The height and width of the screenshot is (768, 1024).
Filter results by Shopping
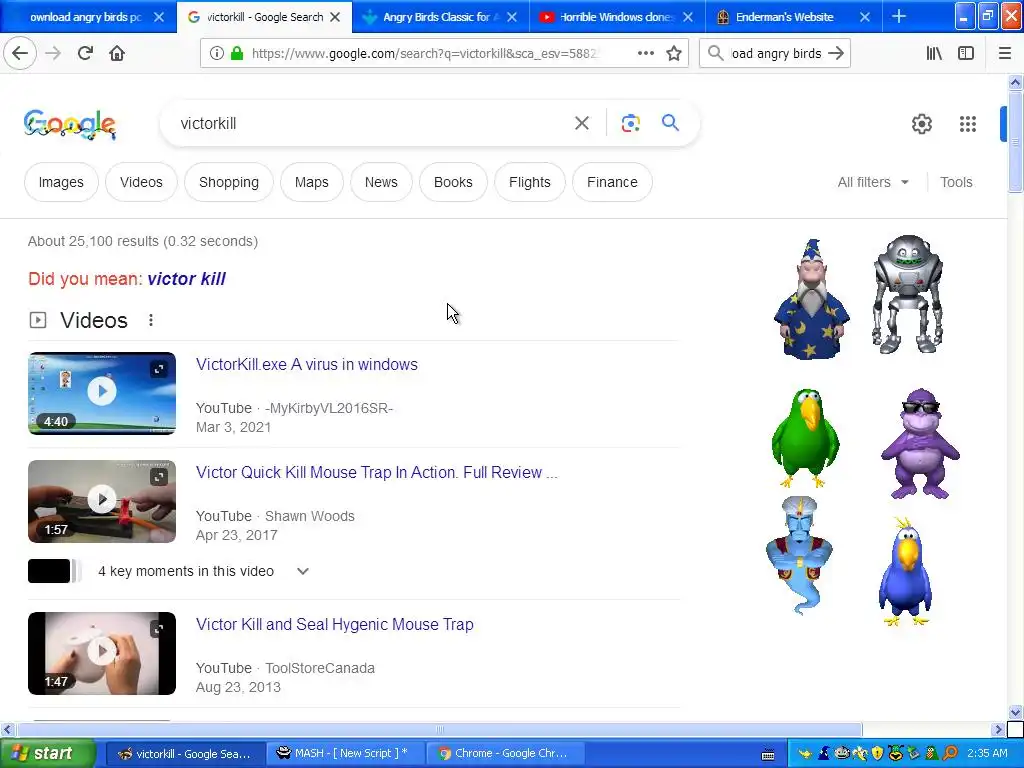(x=229, y=182)
